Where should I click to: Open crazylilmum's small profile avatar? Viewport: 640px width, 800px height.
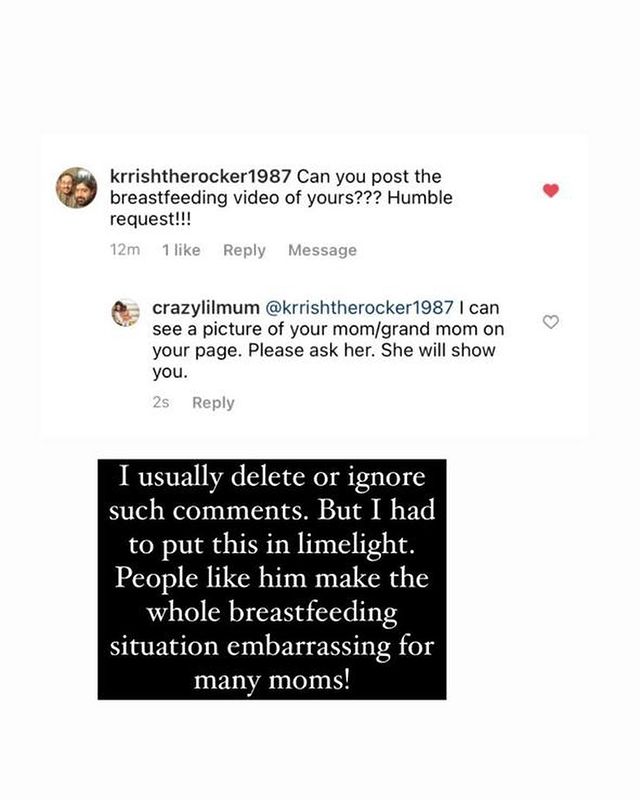[x=126, y=312]
